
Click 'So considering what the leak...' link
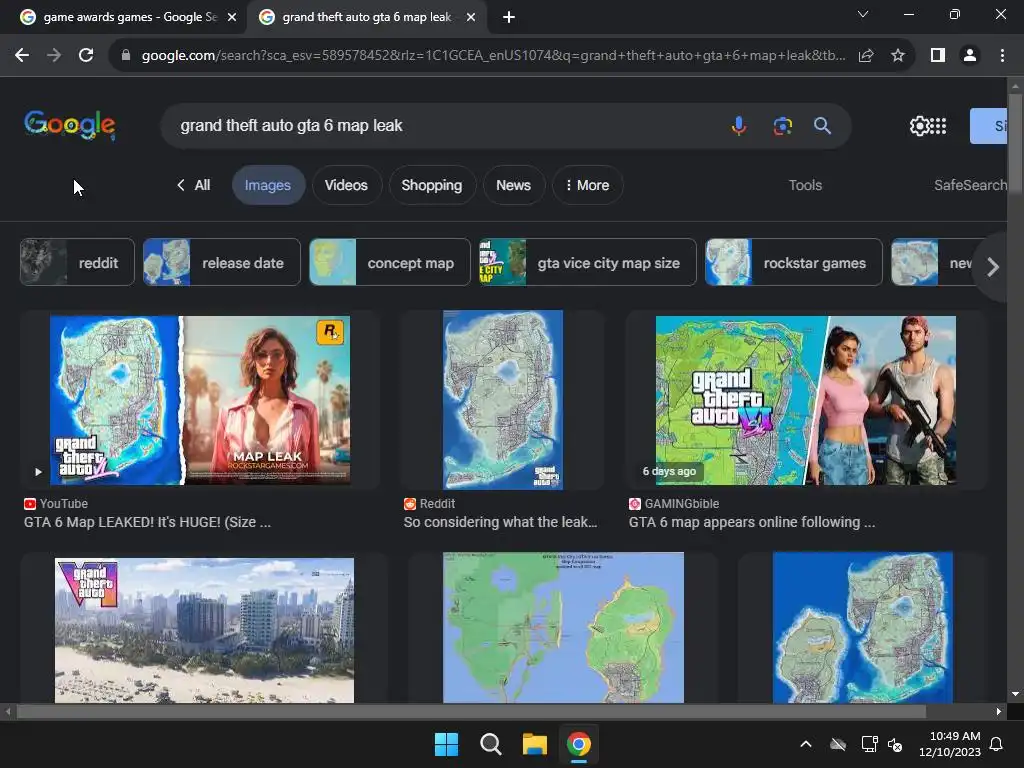[x=500, y=522]
